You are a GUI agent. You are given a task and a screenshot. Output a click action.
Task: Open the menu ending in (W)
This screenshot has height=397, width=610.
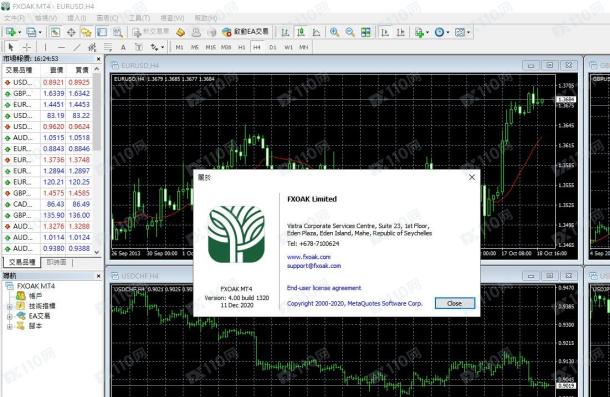coord(172,18)
